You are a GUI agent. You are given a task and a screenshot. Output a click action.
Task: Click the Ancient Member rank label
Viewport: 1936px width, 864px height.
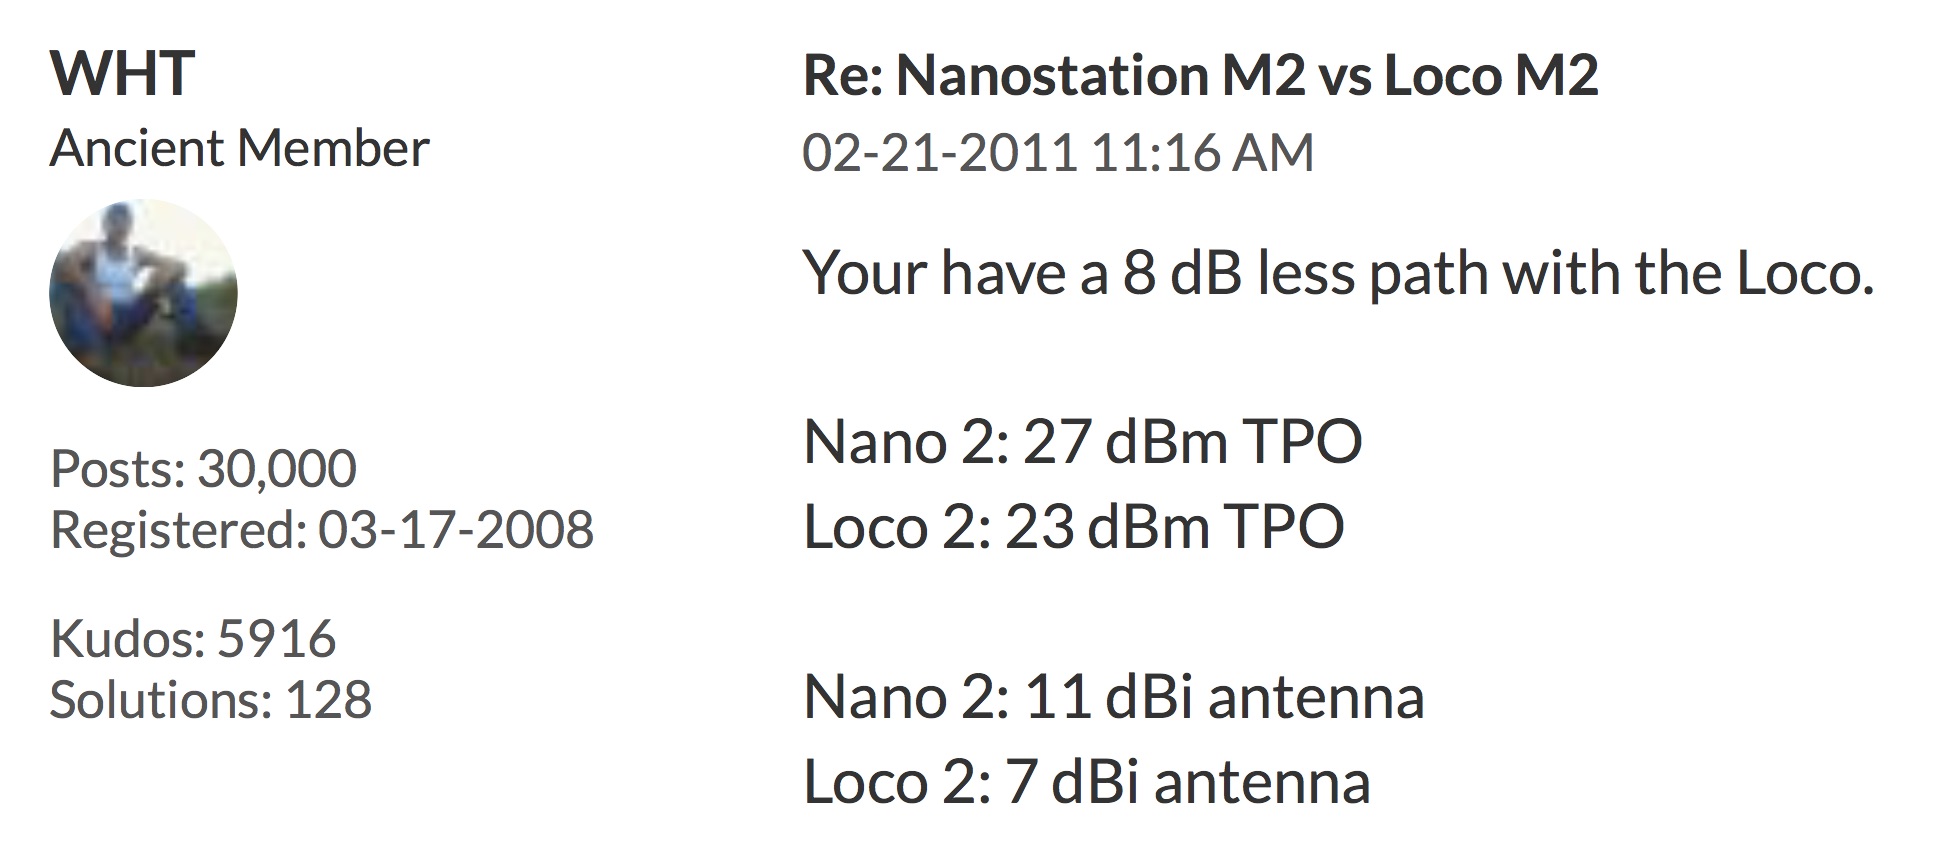[x=239, y=149]
